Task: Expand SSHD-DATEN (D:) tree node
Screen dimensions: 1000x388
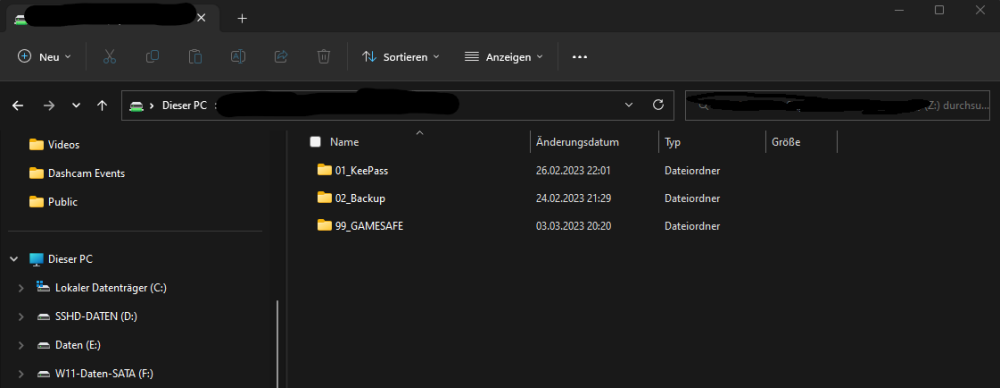Action: point(21,317)
